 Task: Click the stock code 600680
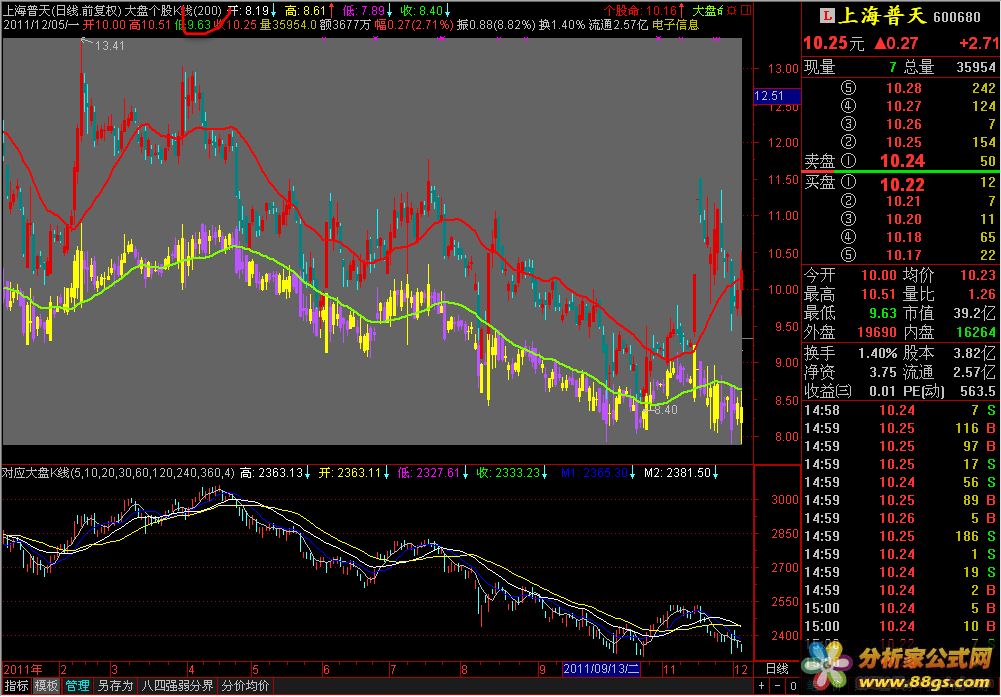[957, 17]
